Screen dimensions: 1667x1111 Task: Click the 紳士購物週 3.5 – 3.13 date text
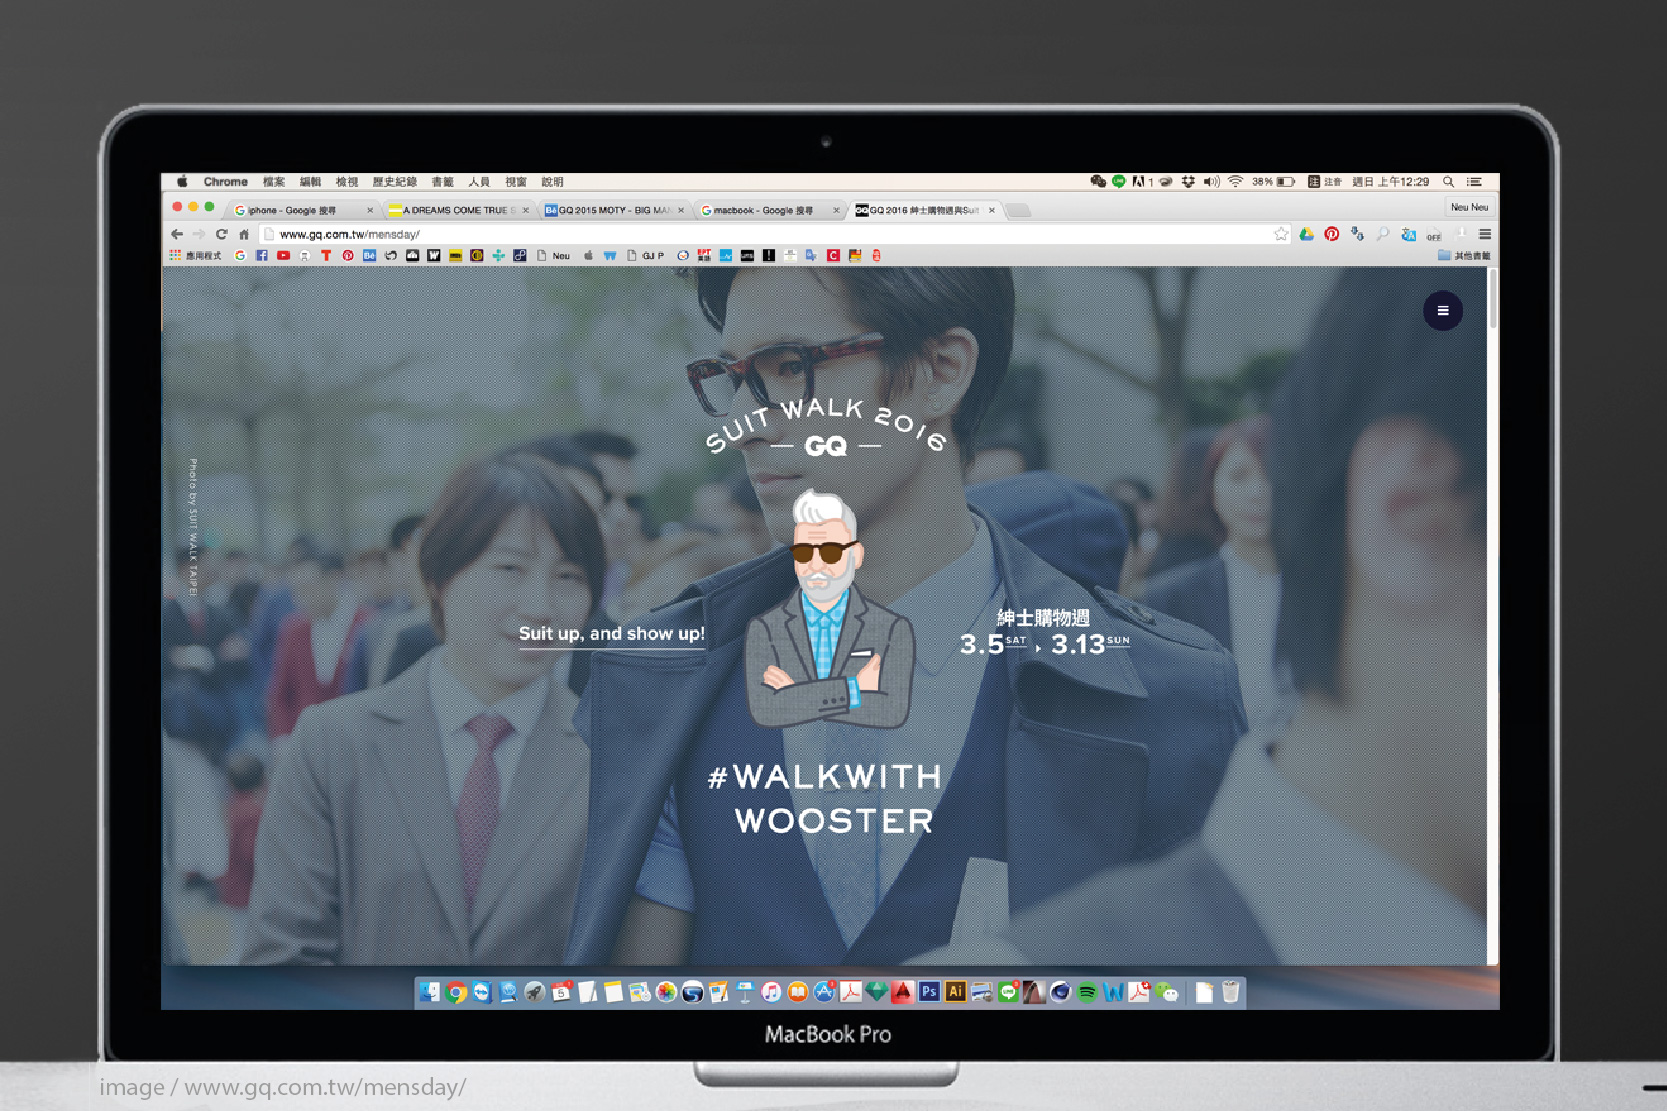point(1044,633)
